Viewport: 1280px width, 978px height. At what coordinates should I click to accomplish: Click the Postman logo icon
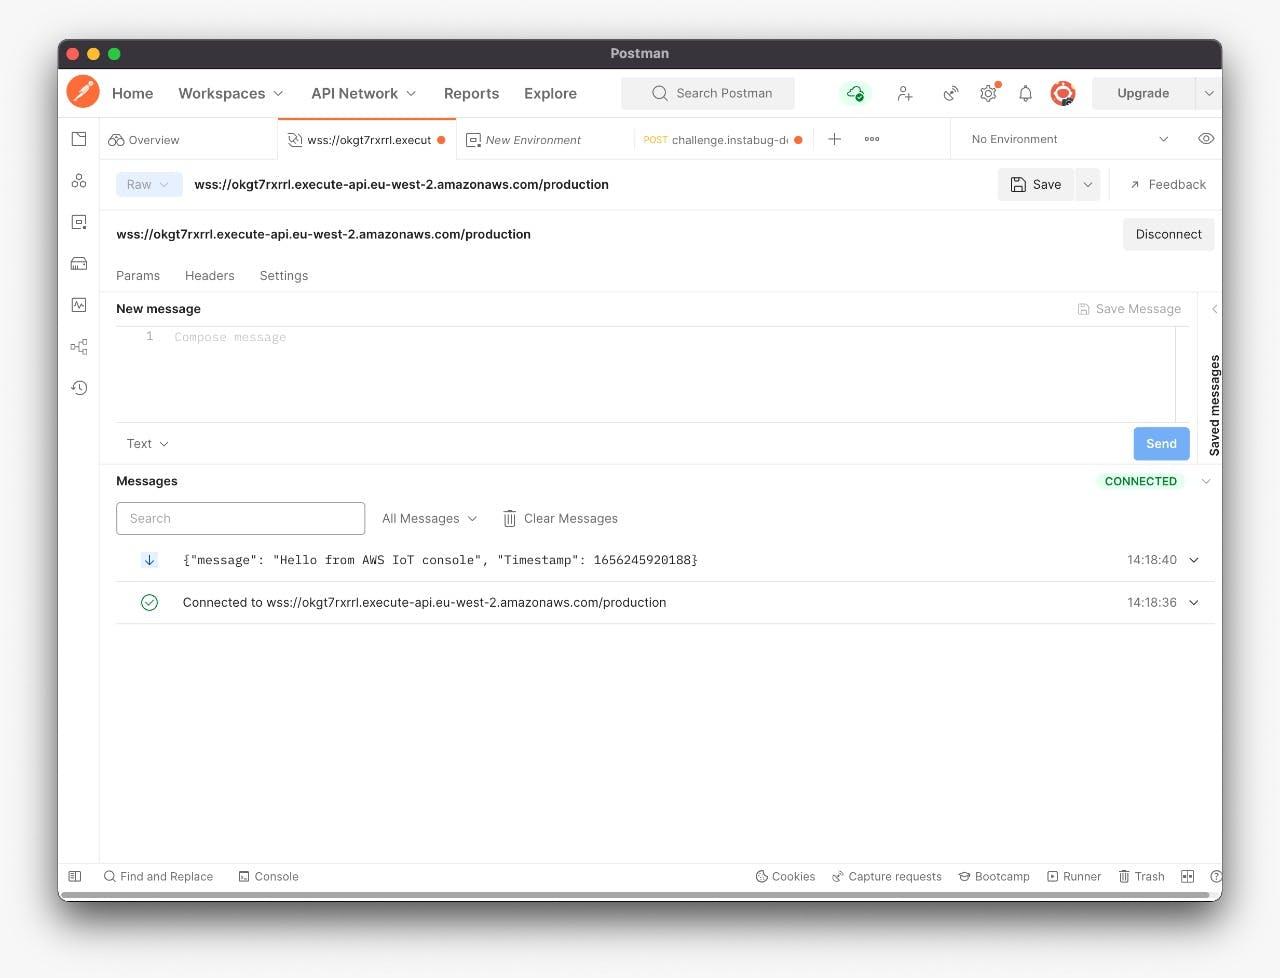83,92
